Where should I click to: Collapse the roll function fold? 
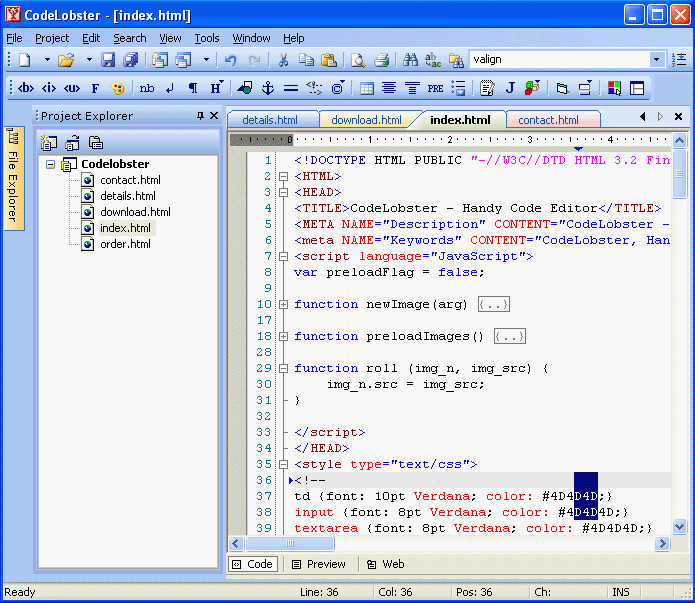click(x=283, y=368)
